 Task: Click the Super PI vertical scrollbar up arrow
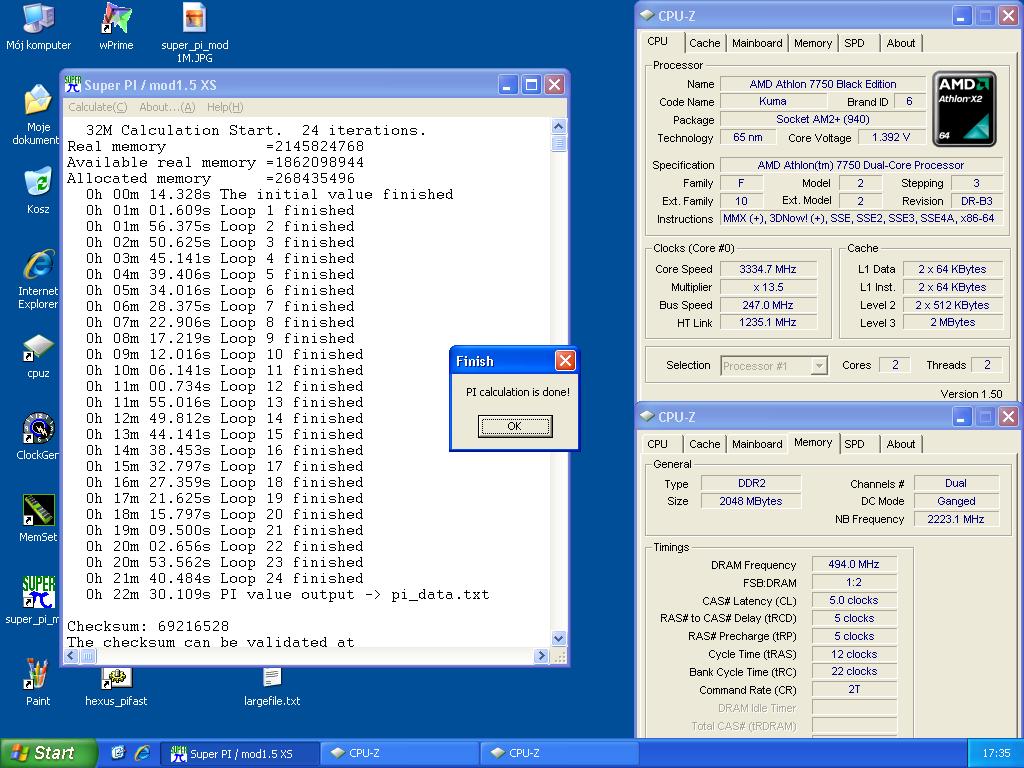click(x=558, y=126)
